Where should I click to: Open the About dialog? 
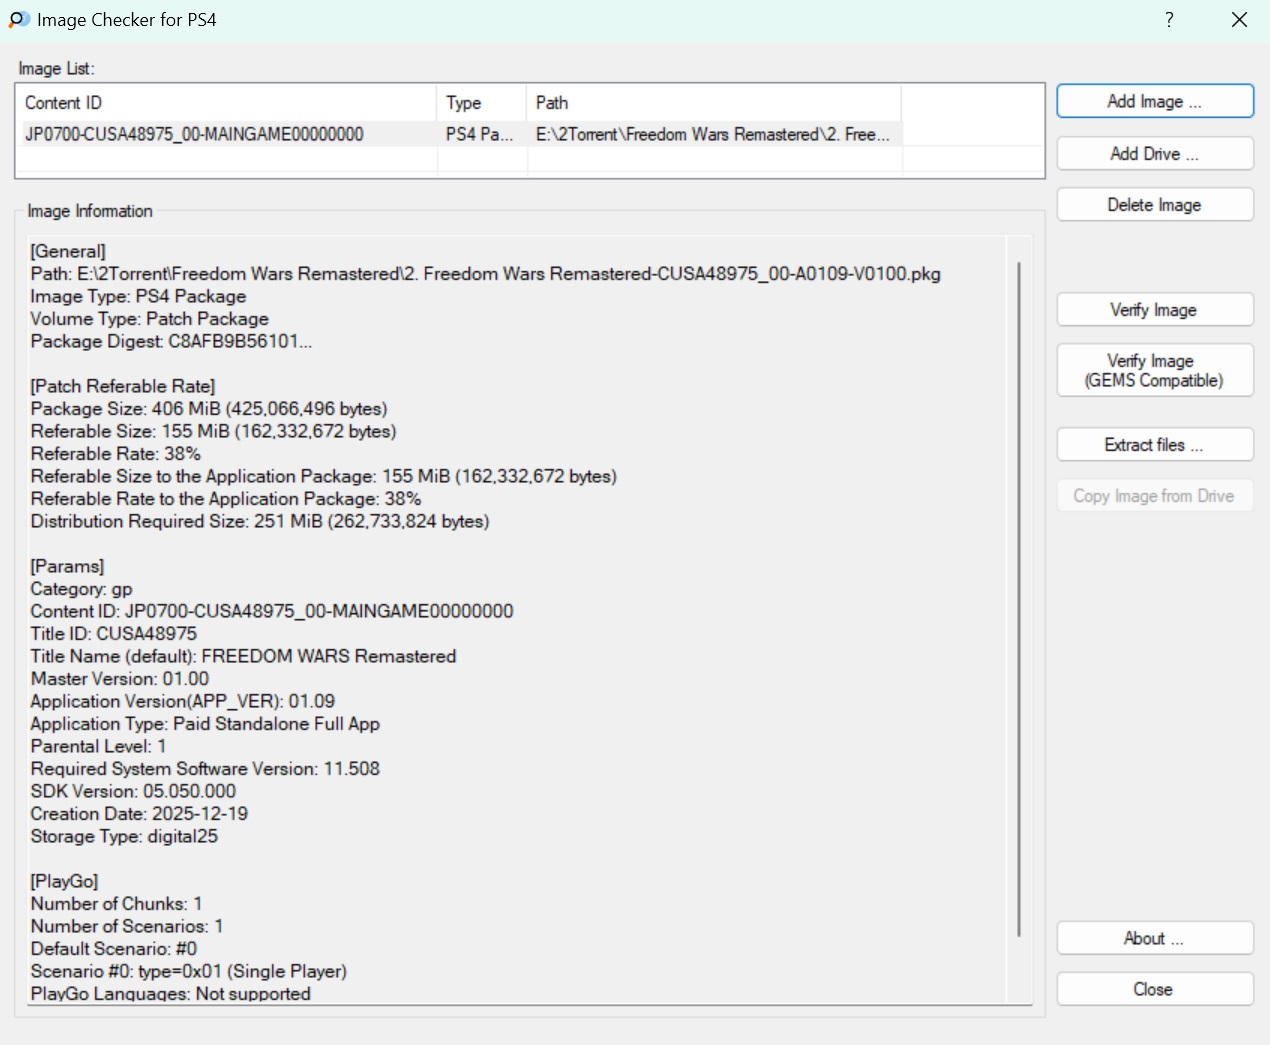pyautogui.click(x=1155, y=938)
